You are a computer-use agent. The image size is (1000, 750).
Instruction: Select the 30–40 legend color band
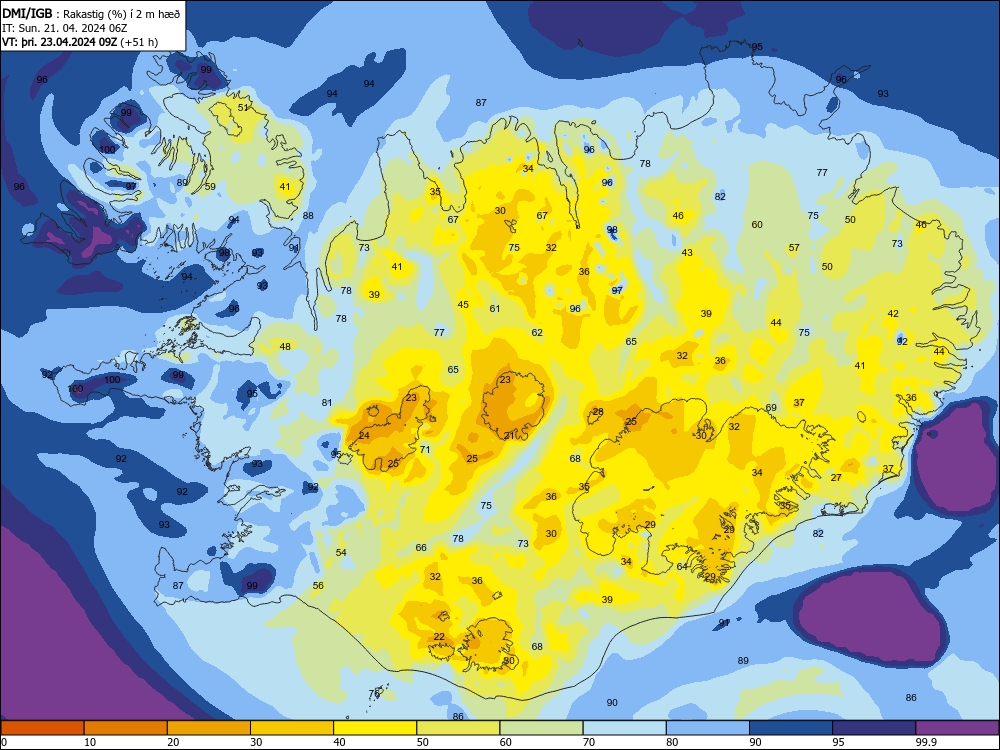(292, 728)
